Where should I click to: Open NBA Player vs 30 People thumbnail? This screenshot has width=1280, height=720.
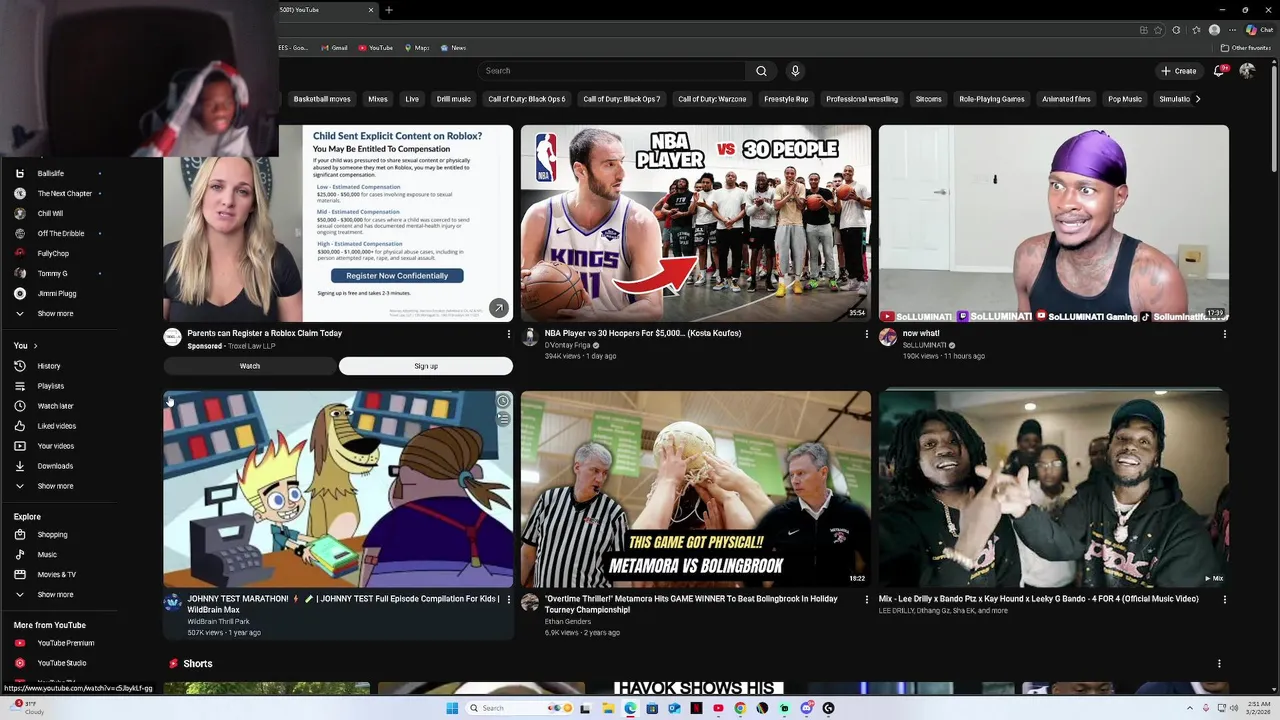pos(696,223)
